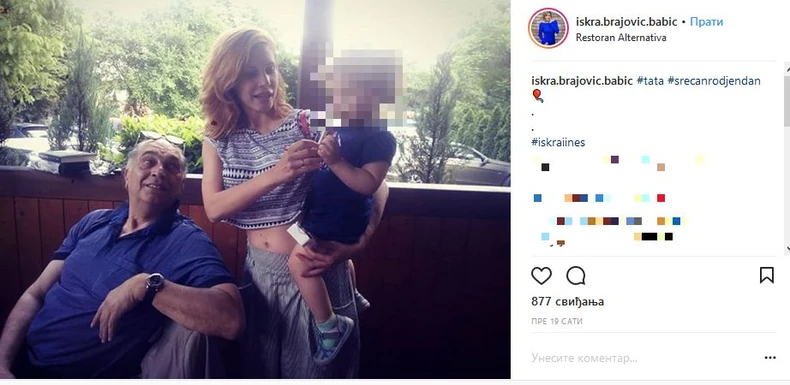Open the #iskraiines hashtag

(558, 143)
